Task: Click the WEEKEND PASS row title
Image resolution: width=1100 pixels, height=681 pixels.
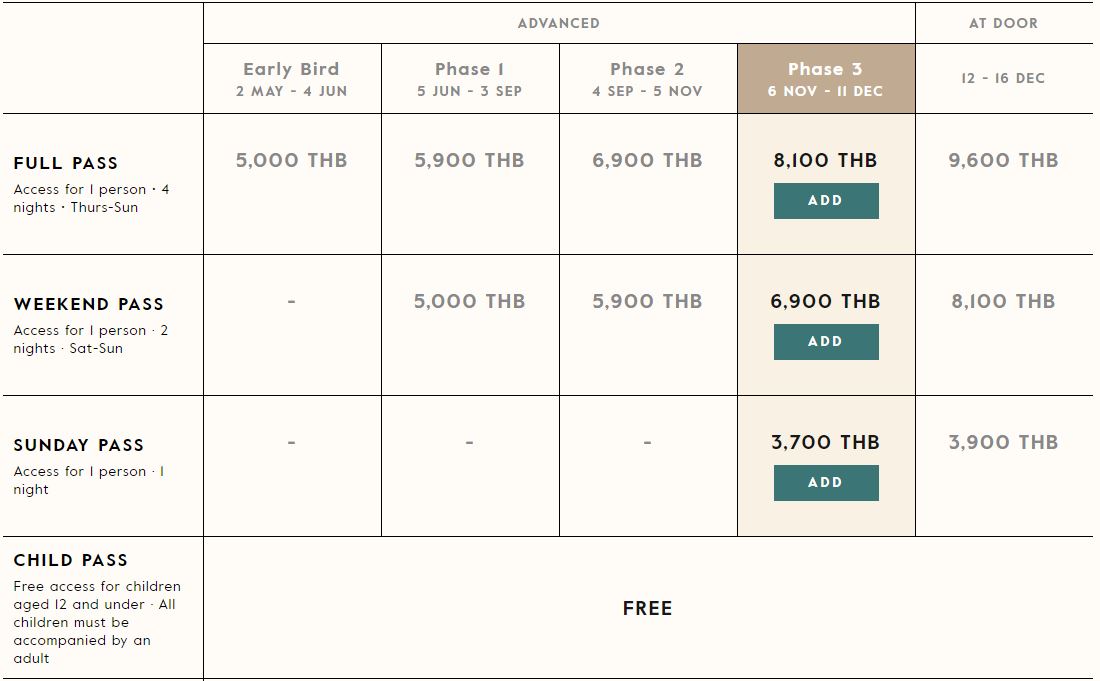Action: click(88, 304)
